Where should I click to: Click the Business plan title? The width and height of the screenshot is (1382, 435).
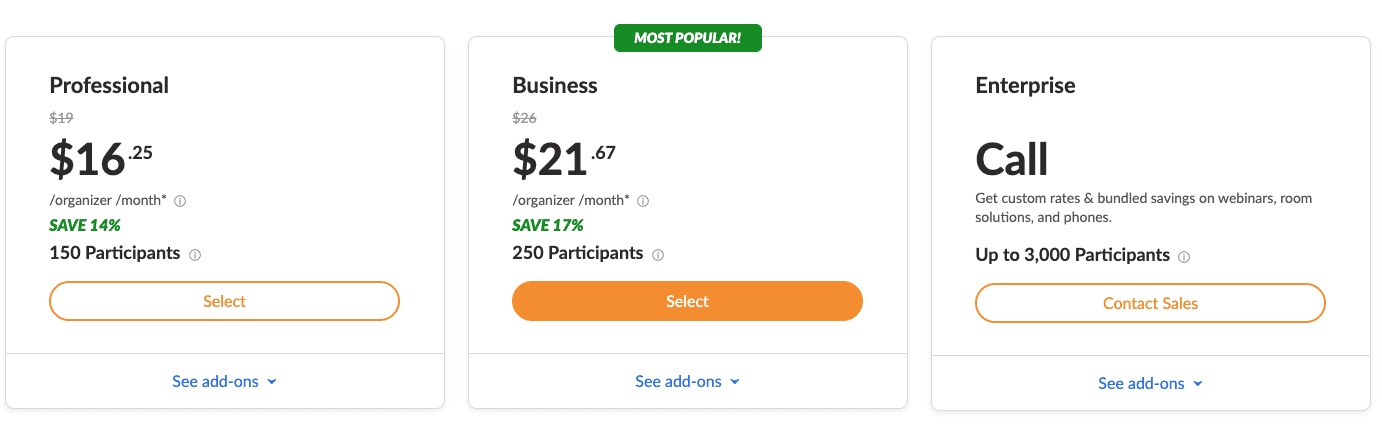(555, 85)
